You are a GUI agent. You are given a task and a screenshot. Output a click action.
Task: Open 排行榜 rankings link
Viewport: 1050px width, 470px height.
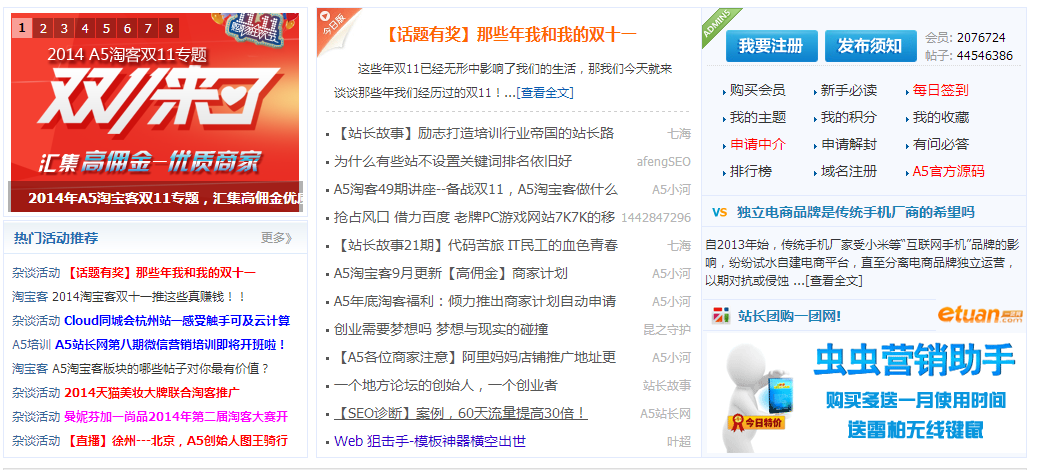[750, 171]
